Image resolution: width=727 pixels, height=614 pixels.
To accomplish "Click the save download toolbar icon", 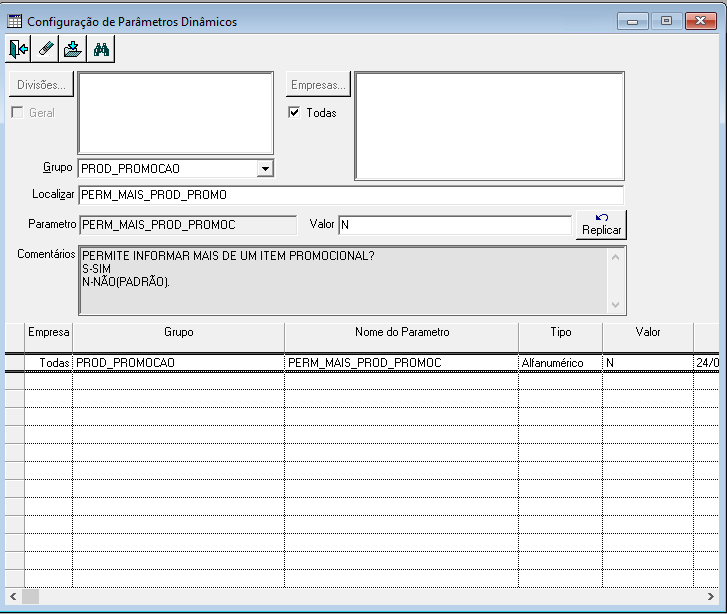I will 73,49.
